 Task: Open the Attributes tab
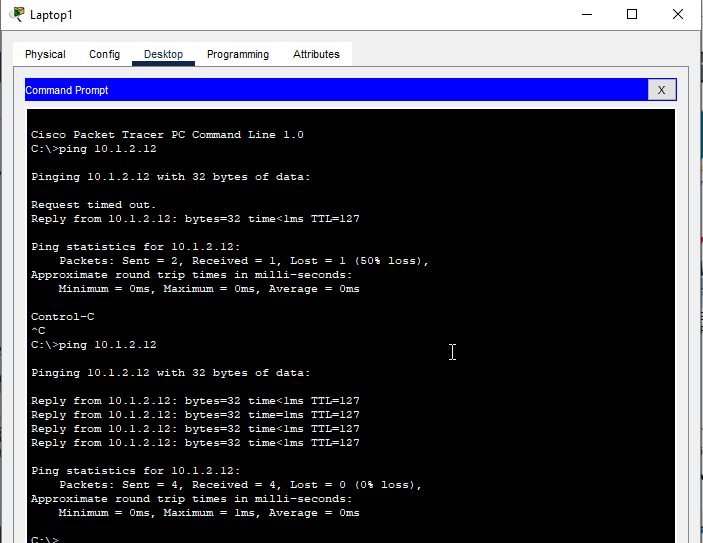pos(316,54)
